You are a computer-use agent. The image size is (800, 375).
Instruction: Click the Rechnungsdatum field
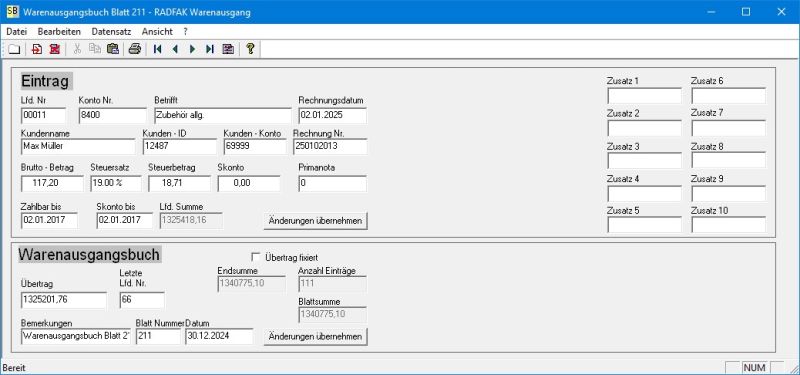pyautogui.click(x=332, y=116)
